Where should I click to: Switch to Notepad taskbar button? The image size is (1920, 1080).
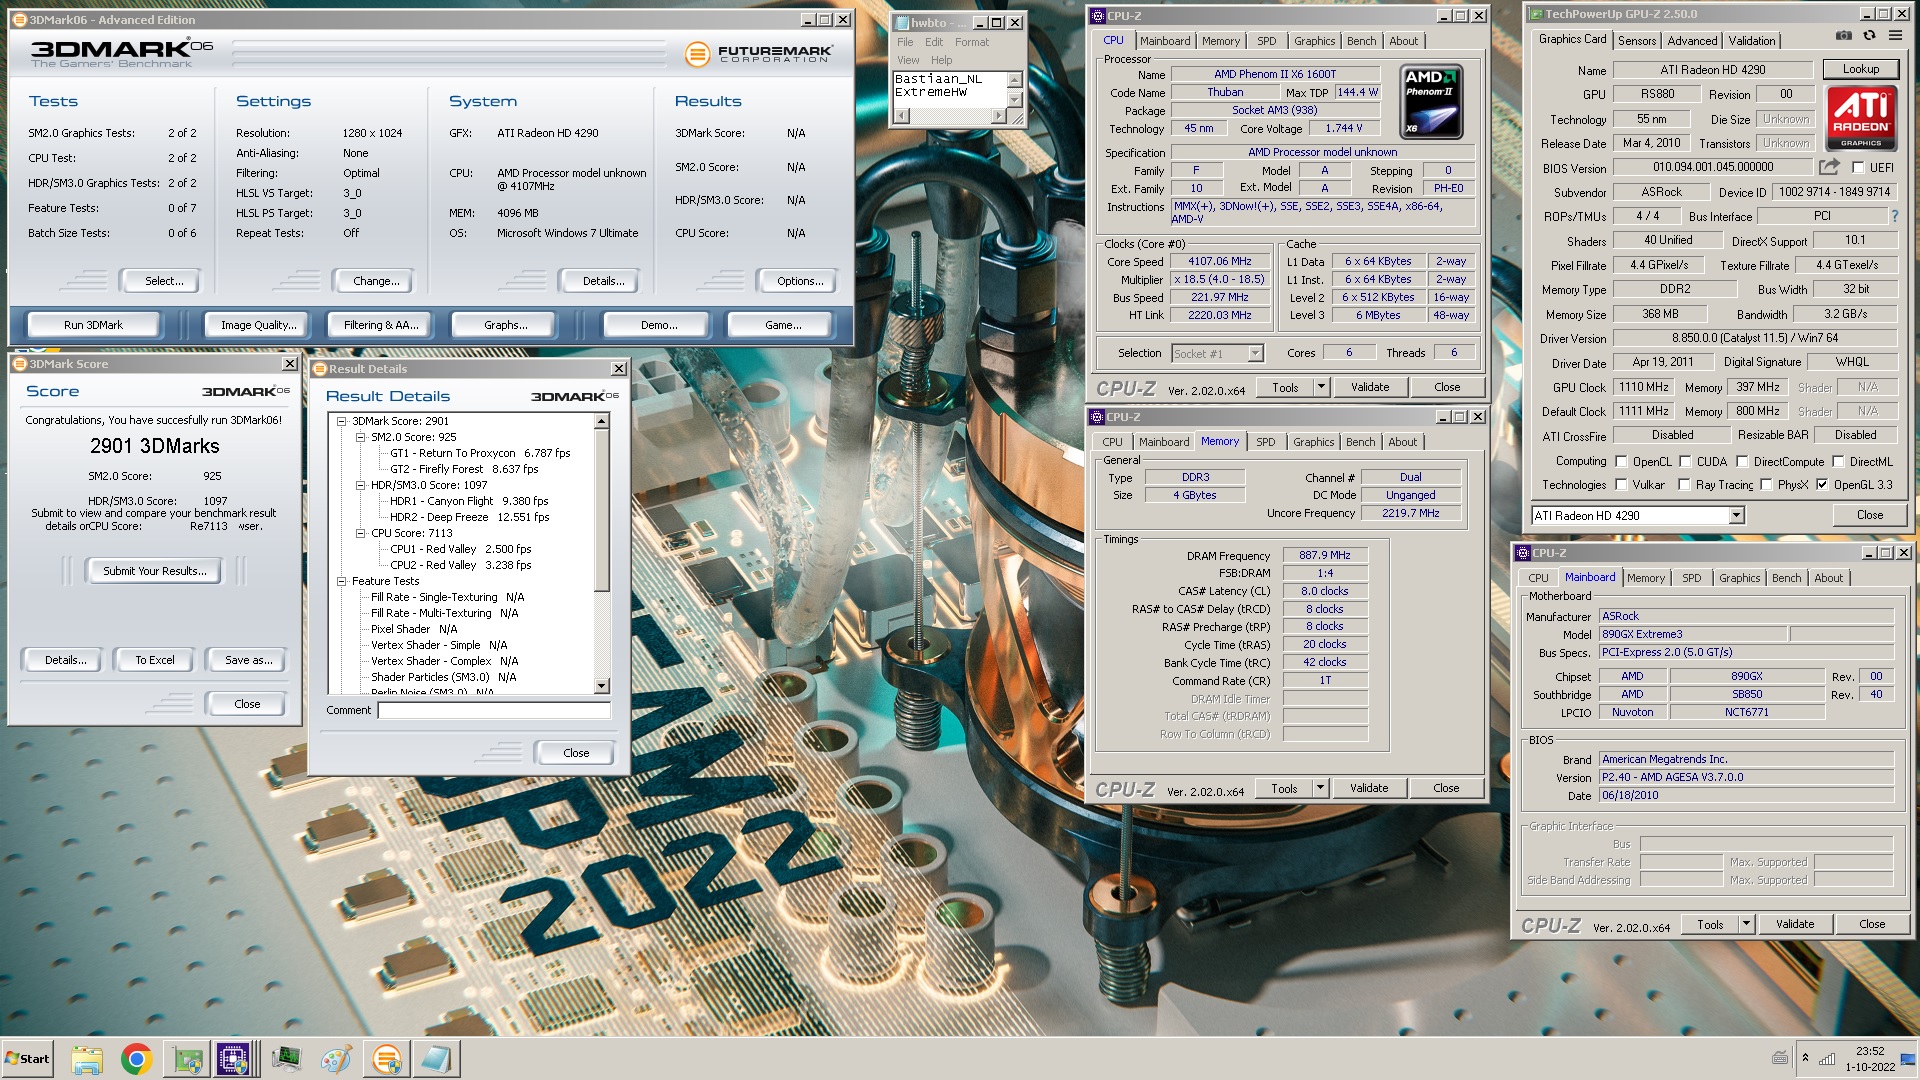[x=437, y=1059]
